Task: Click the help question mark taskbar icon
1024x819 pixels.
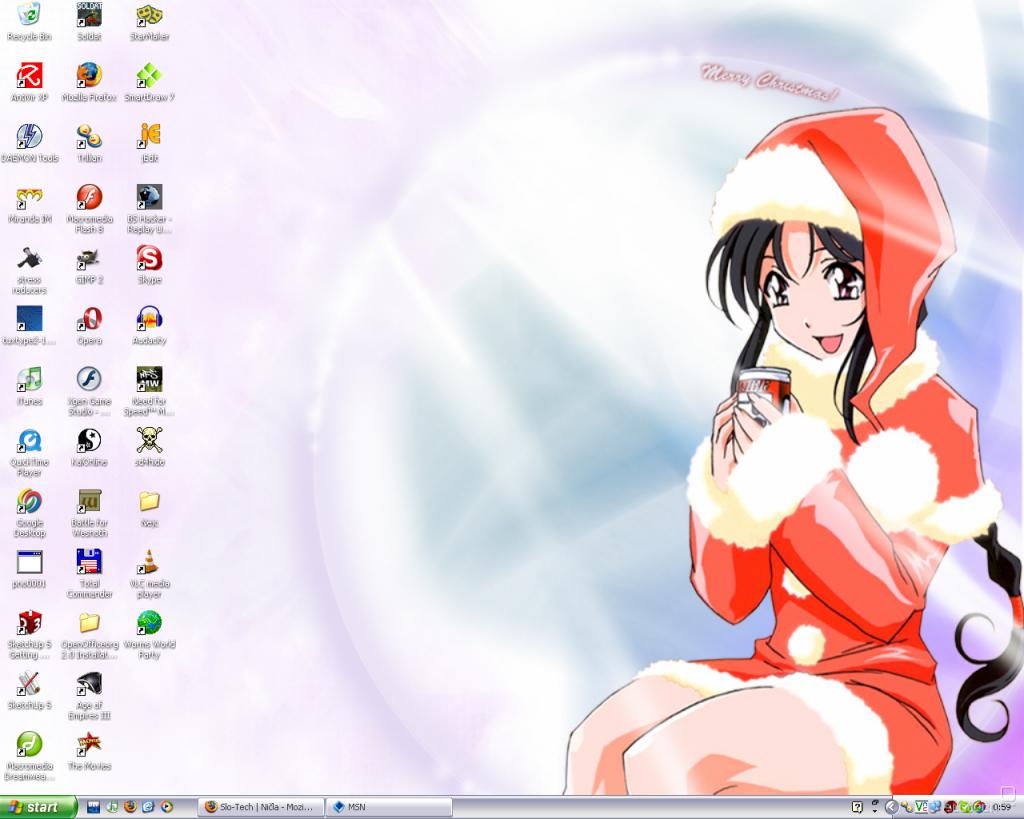Action: (857, 807)
